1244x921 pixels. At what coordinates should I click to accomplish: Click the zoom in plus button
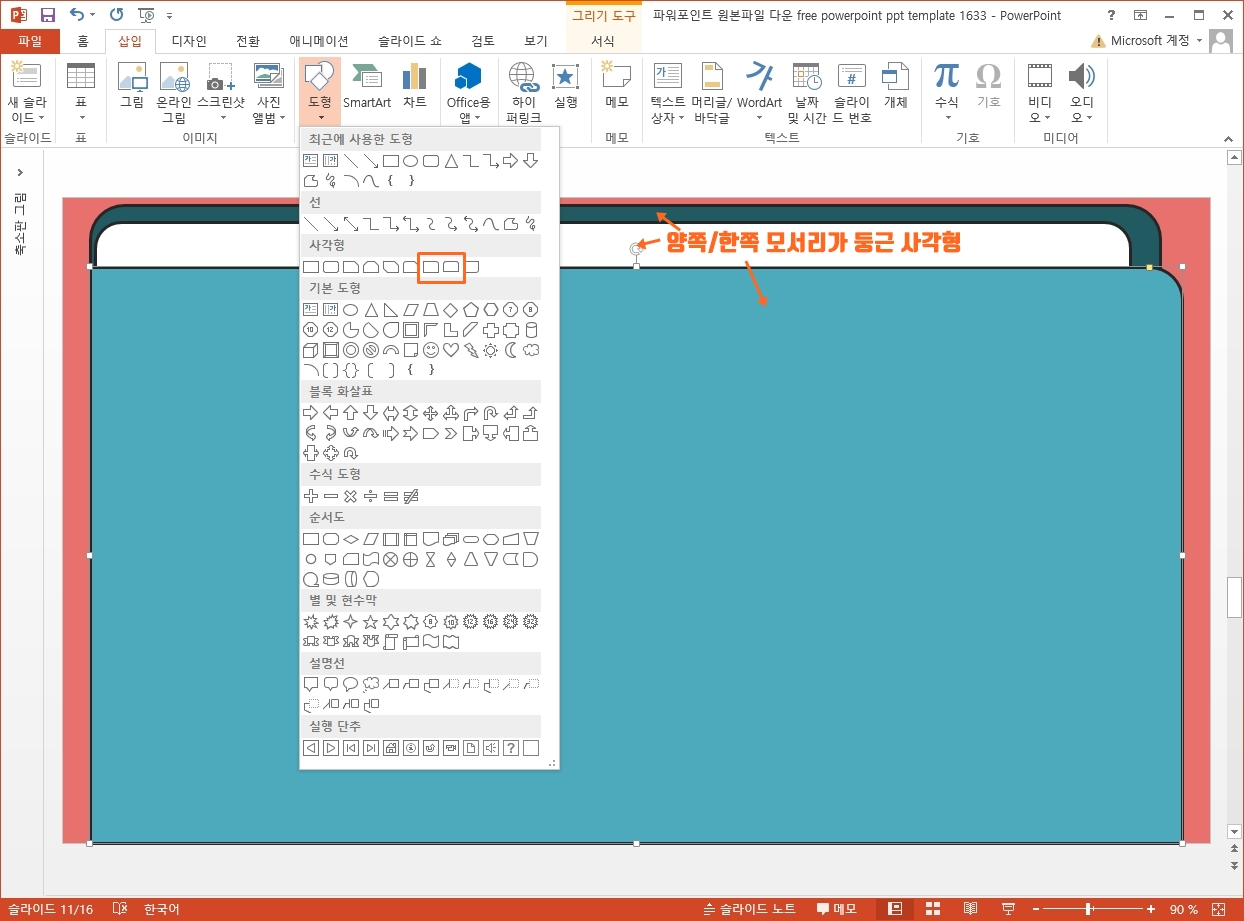pos(1150,909)
